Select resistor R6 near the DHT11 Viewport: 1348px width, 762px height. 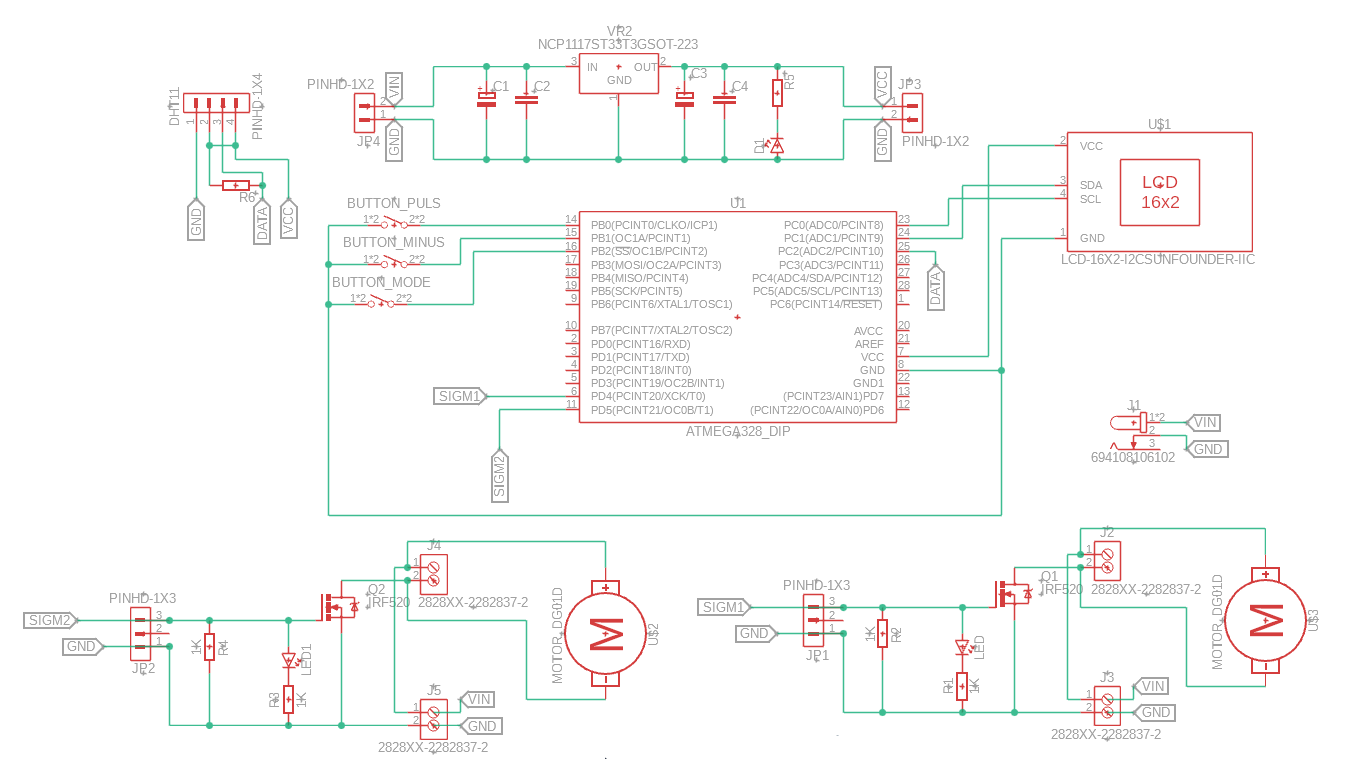pos(236,185)
